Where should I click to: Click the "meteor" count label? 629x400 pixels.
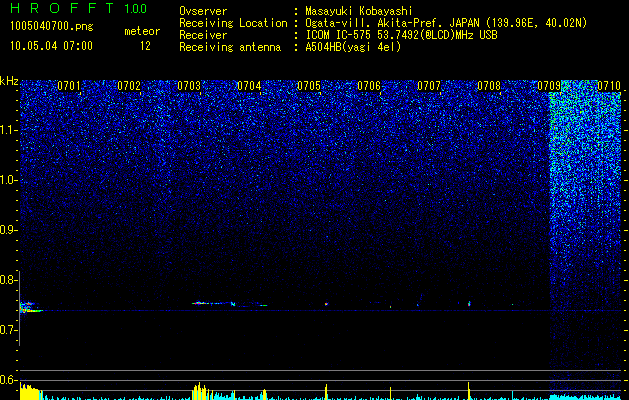coord(142,31)
